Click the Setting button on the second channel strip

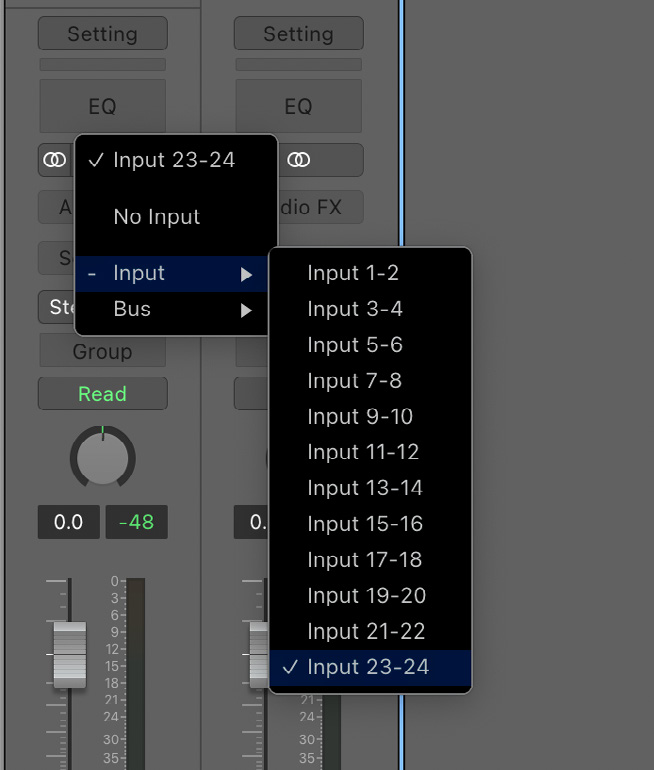[299, 33]
